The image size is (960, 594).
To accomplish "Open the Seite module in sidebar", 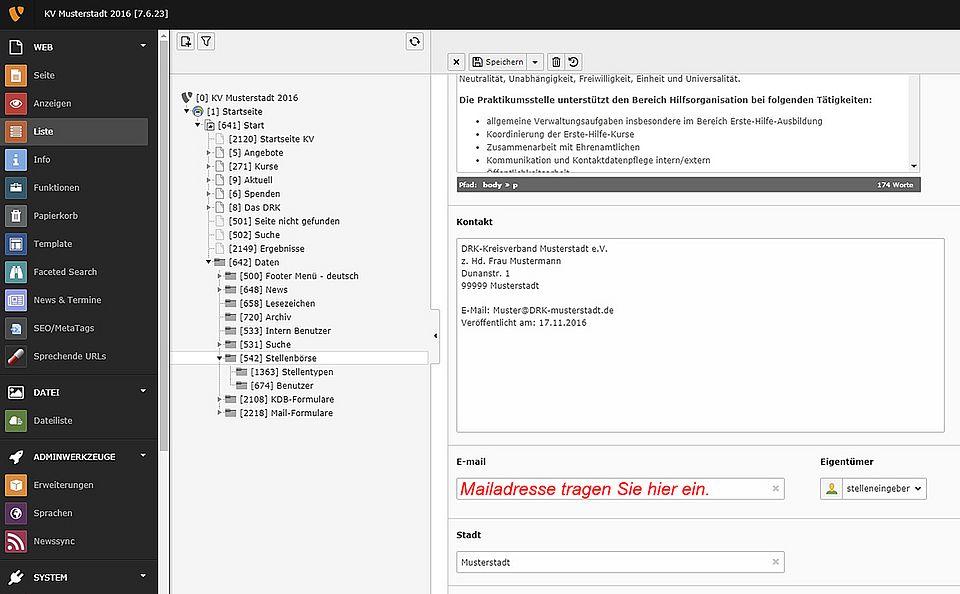I will click(44, 76).
